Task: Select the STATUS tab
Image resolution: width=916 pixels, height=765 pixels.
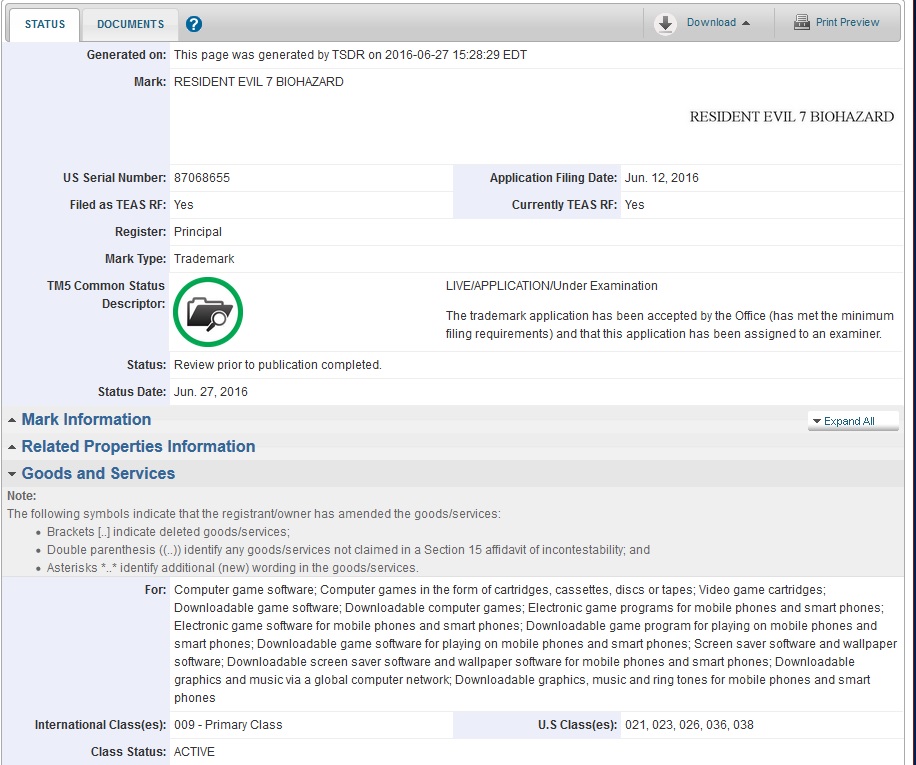Action: (45, 24)
